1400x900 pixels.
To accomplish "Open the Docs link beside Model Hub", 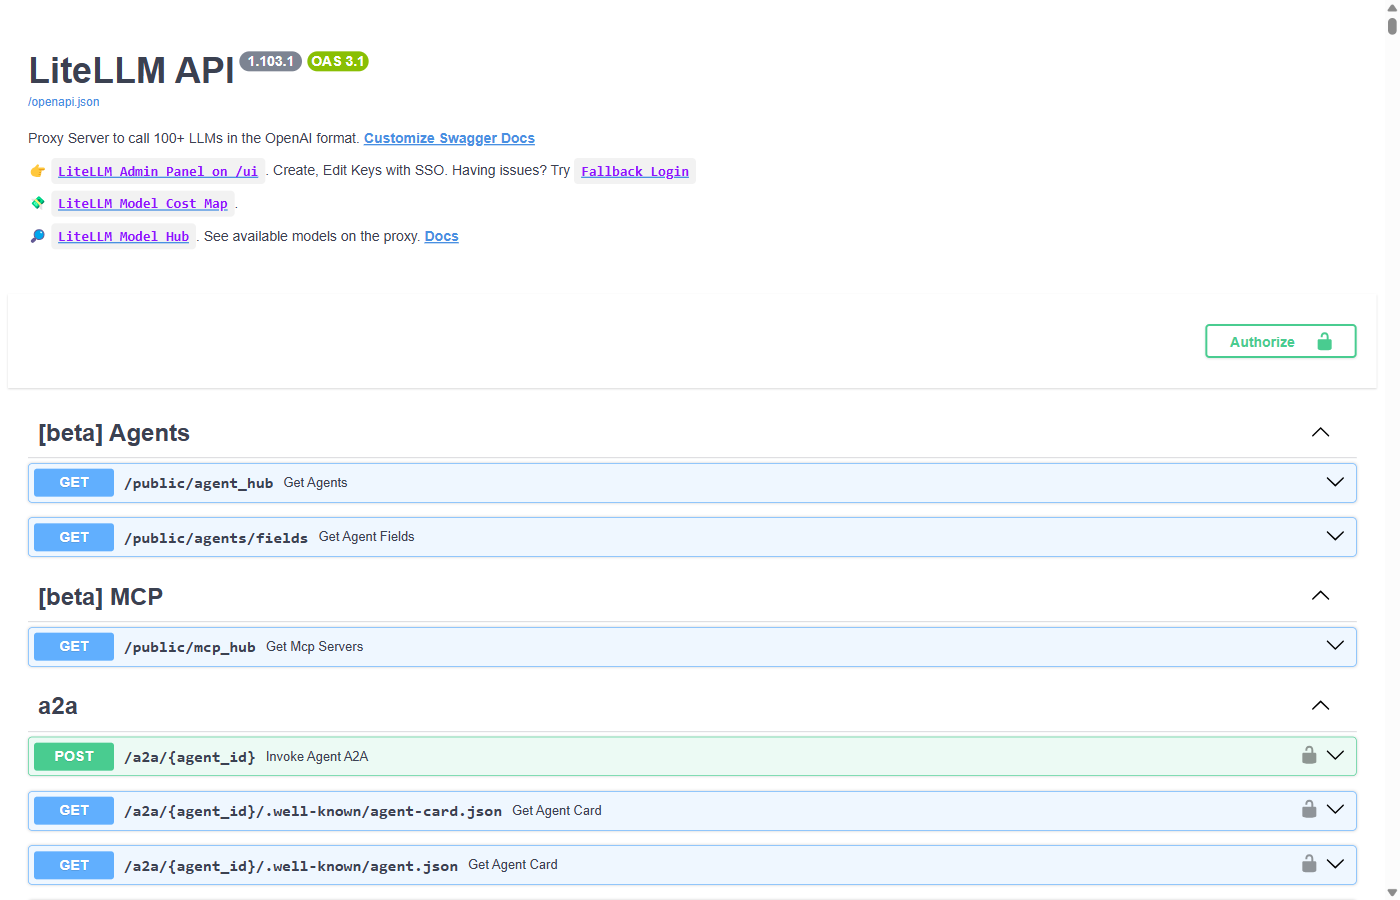I will coord(441,236).
